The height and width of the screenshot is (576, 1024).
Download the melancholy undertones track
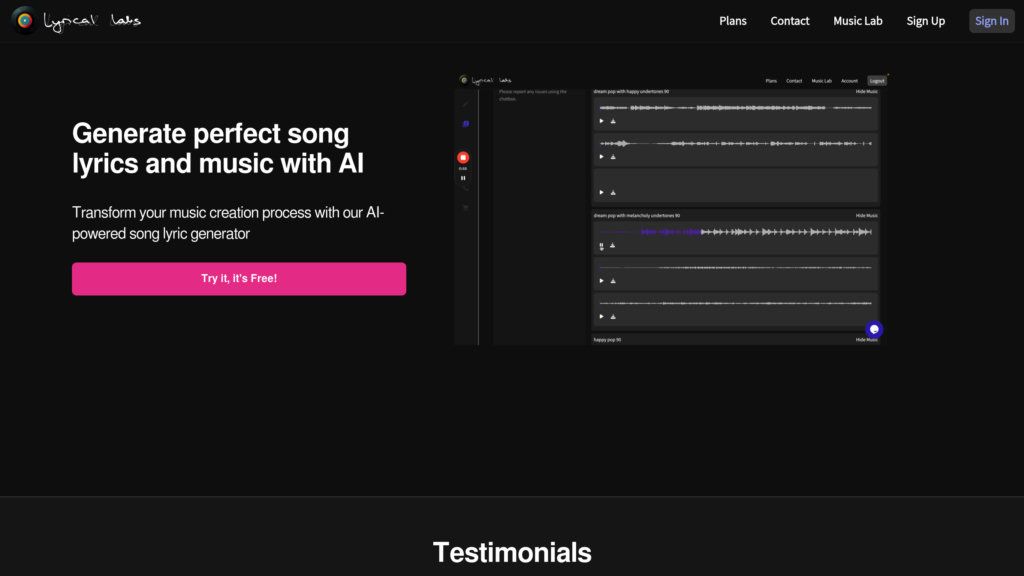coord(613,246)
